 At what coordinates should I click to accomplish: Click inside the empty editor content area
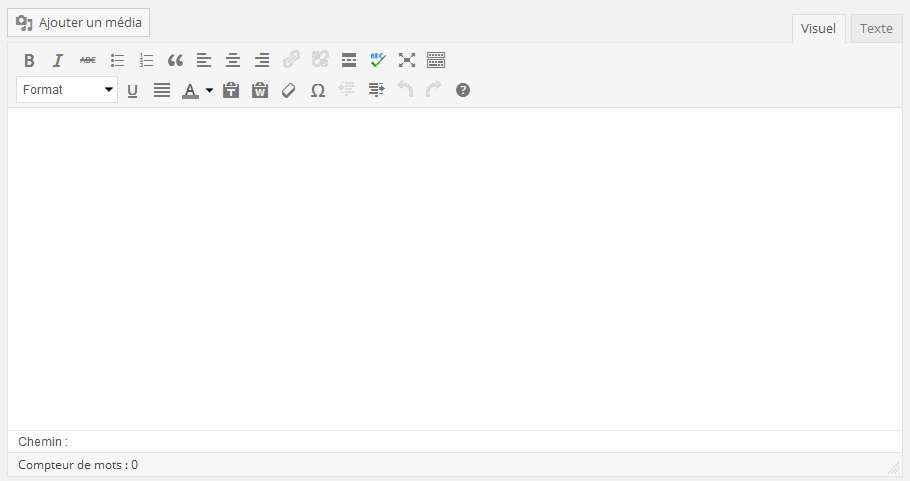[454, 268]
